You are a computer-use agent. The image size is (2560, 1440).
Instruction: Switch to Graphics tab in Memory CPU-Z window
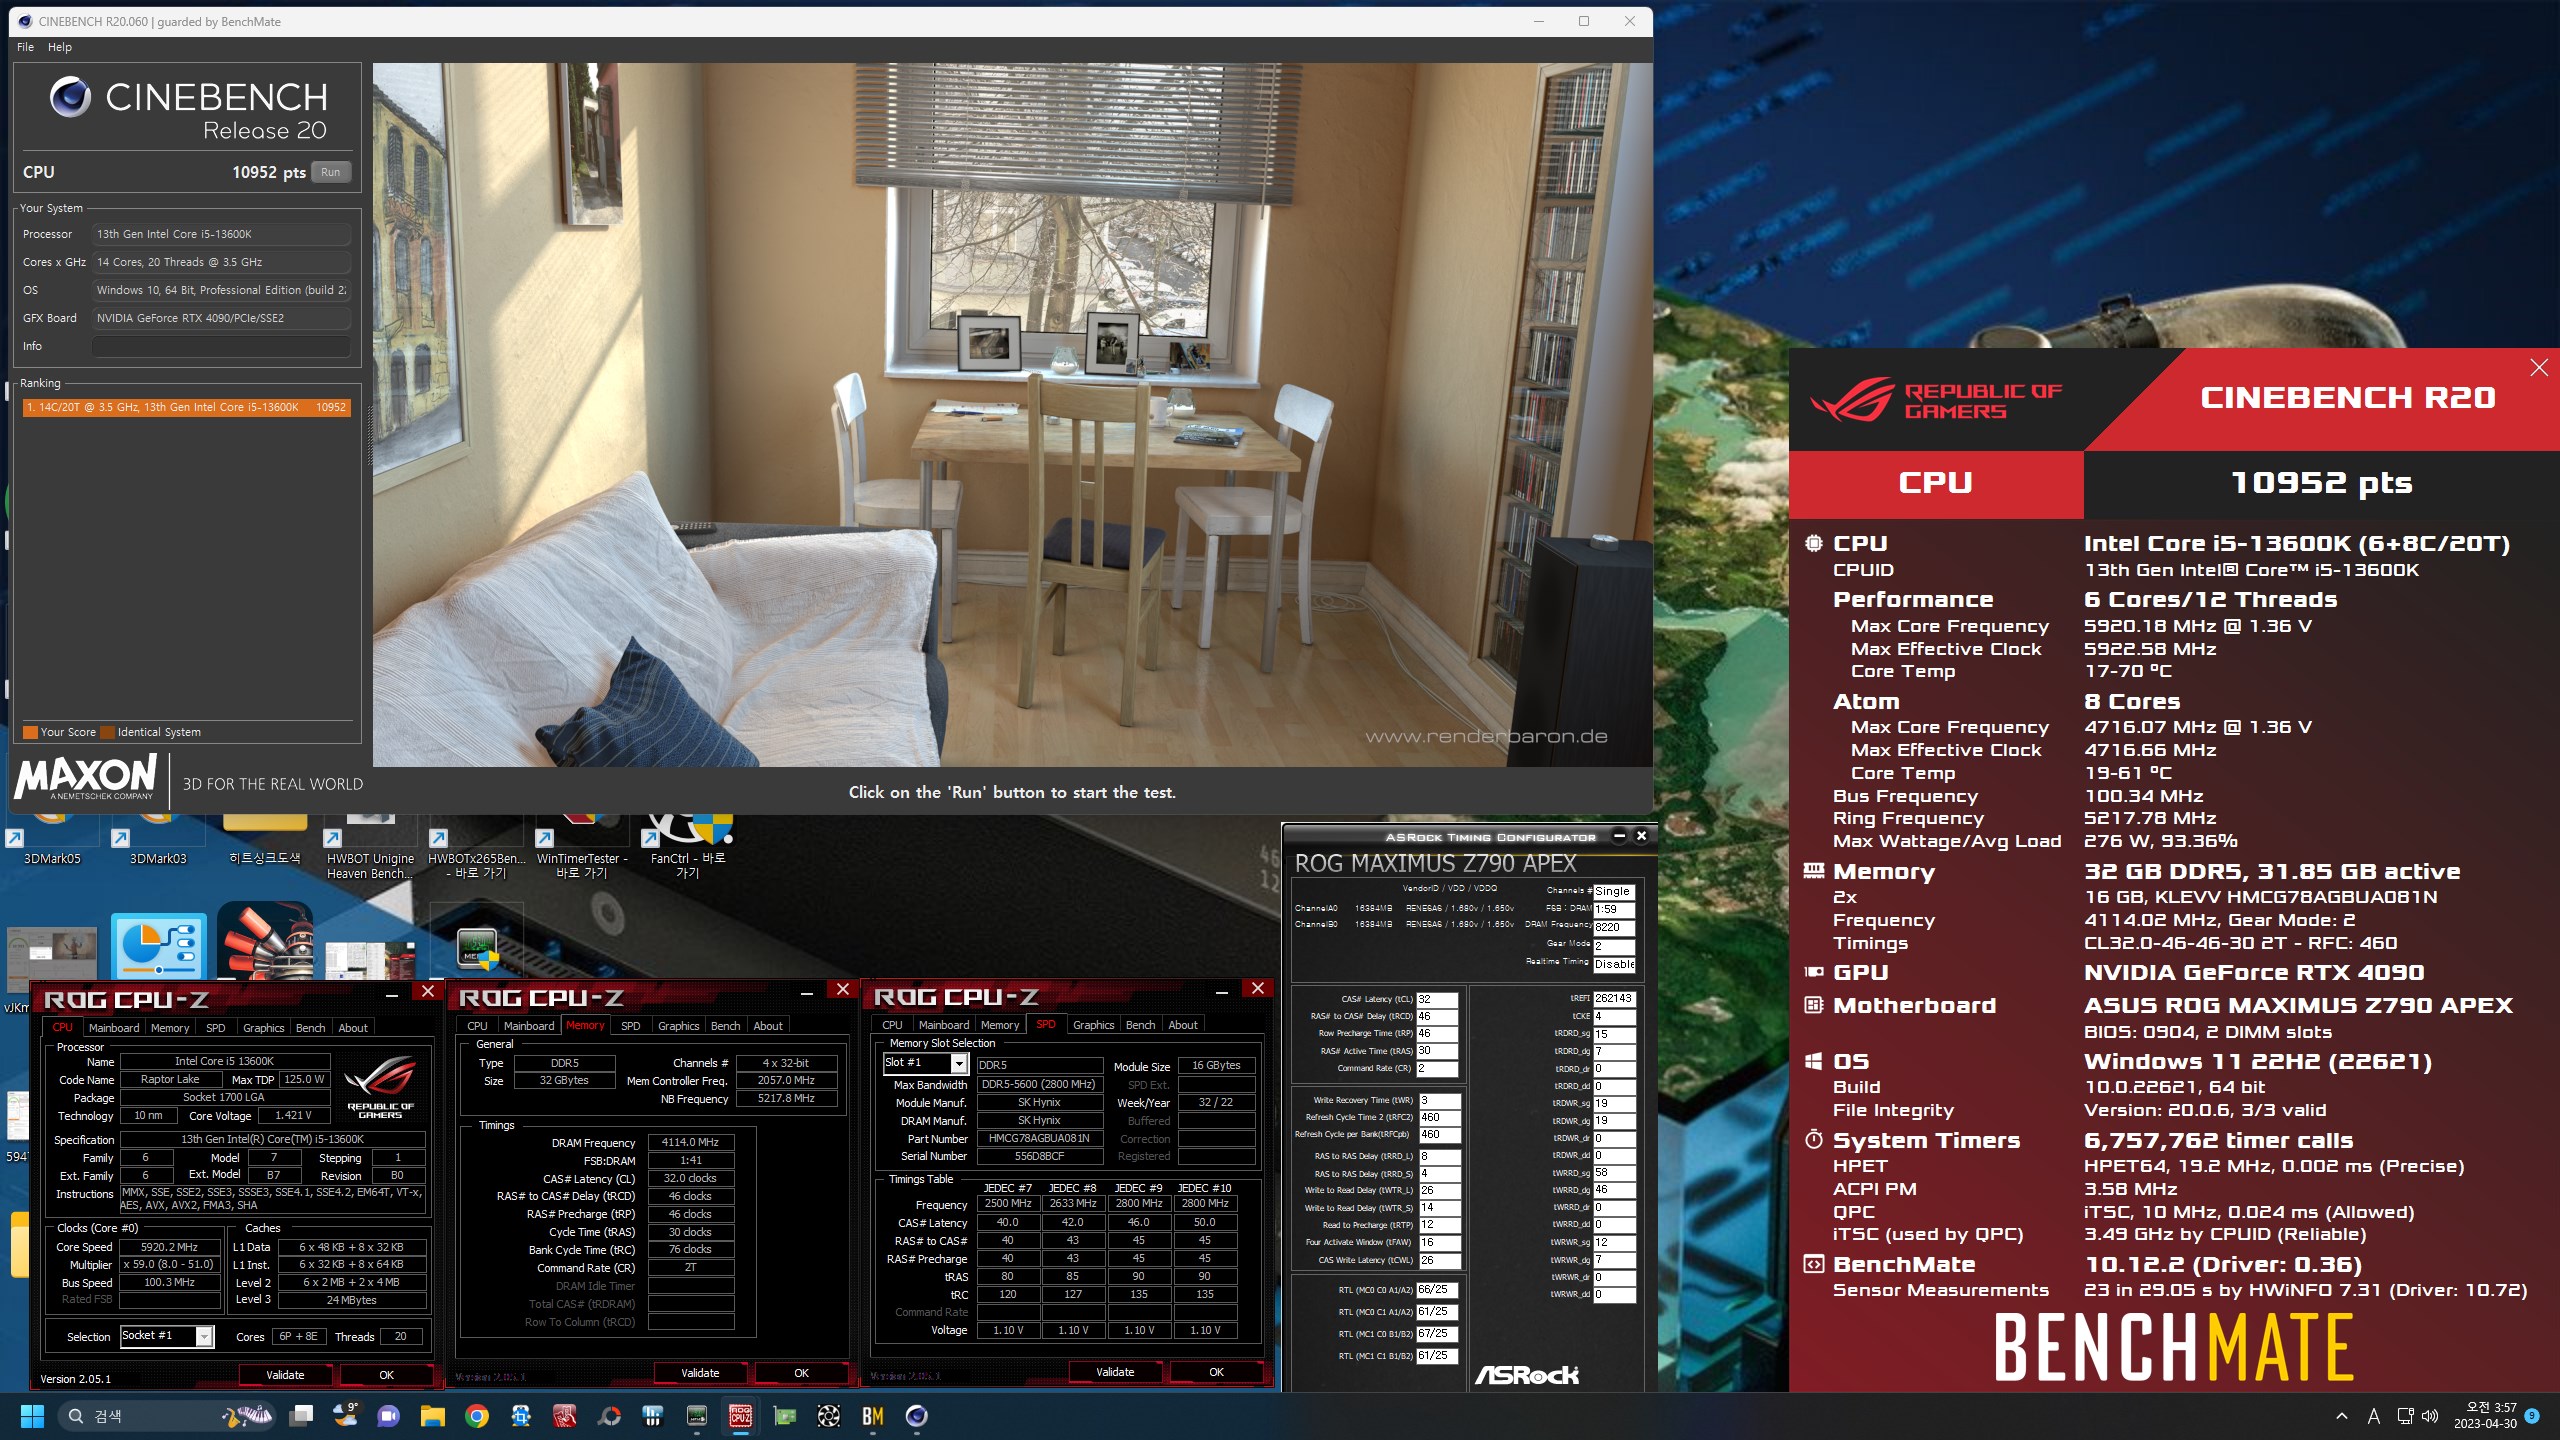tap(678, 1026)
